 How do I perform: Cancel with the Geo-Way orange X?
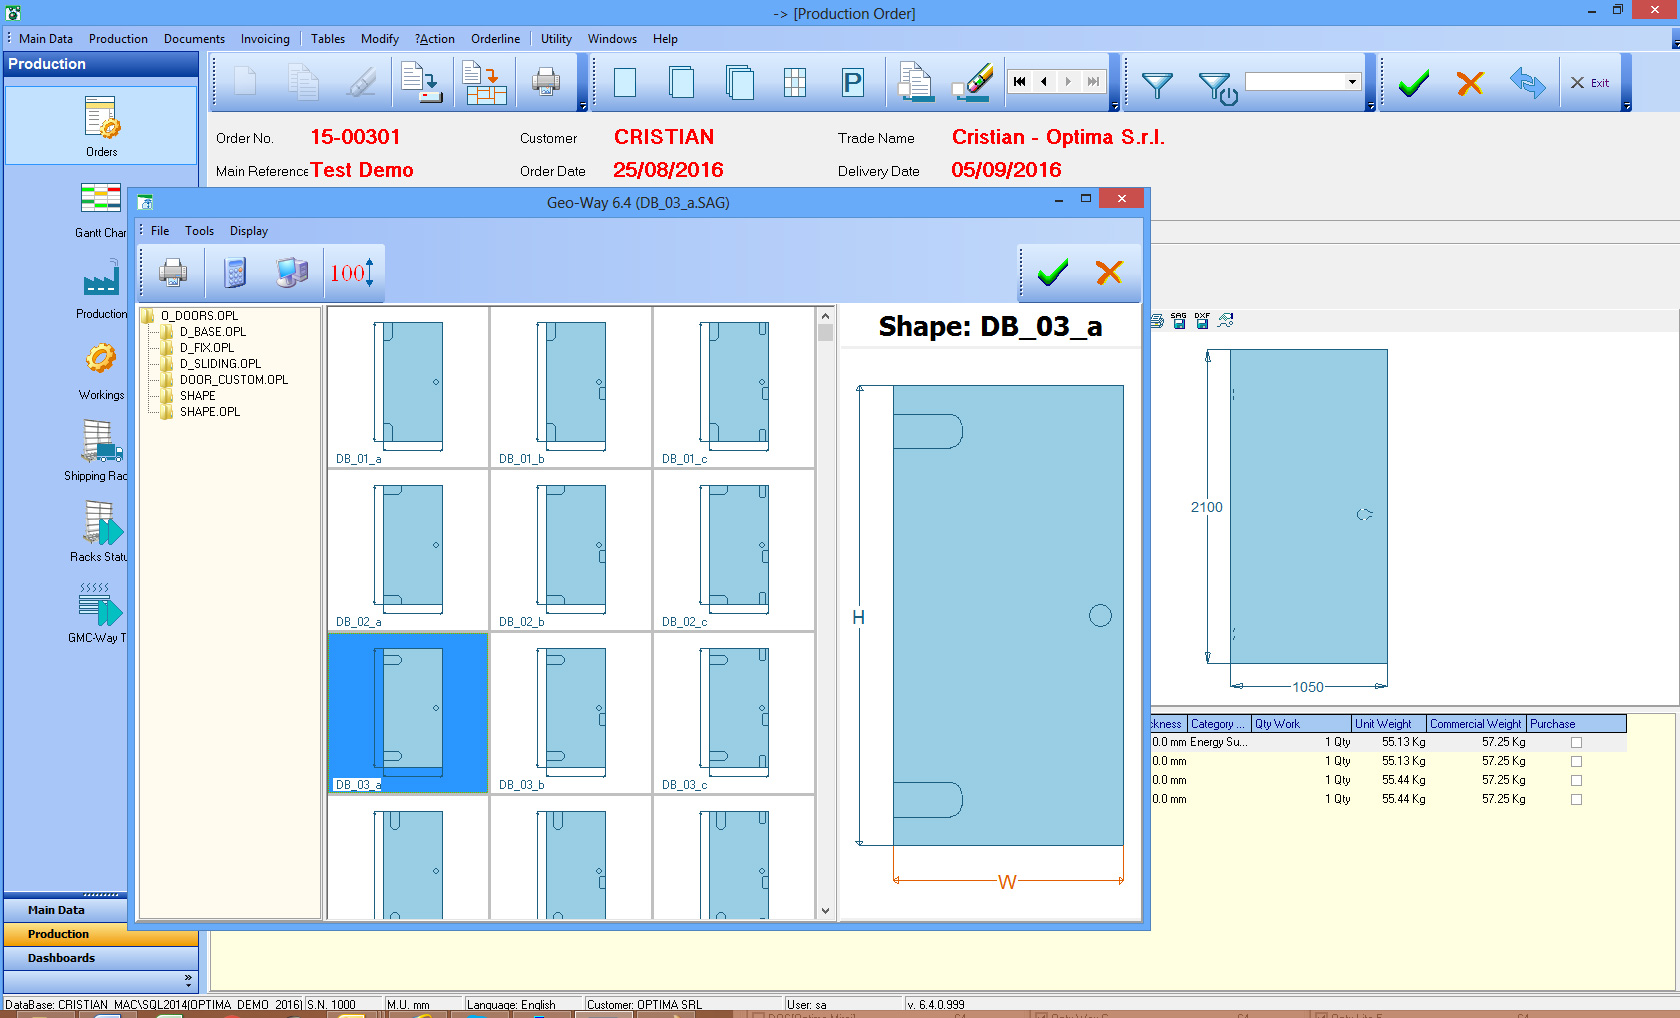[x=1109, y=272]
